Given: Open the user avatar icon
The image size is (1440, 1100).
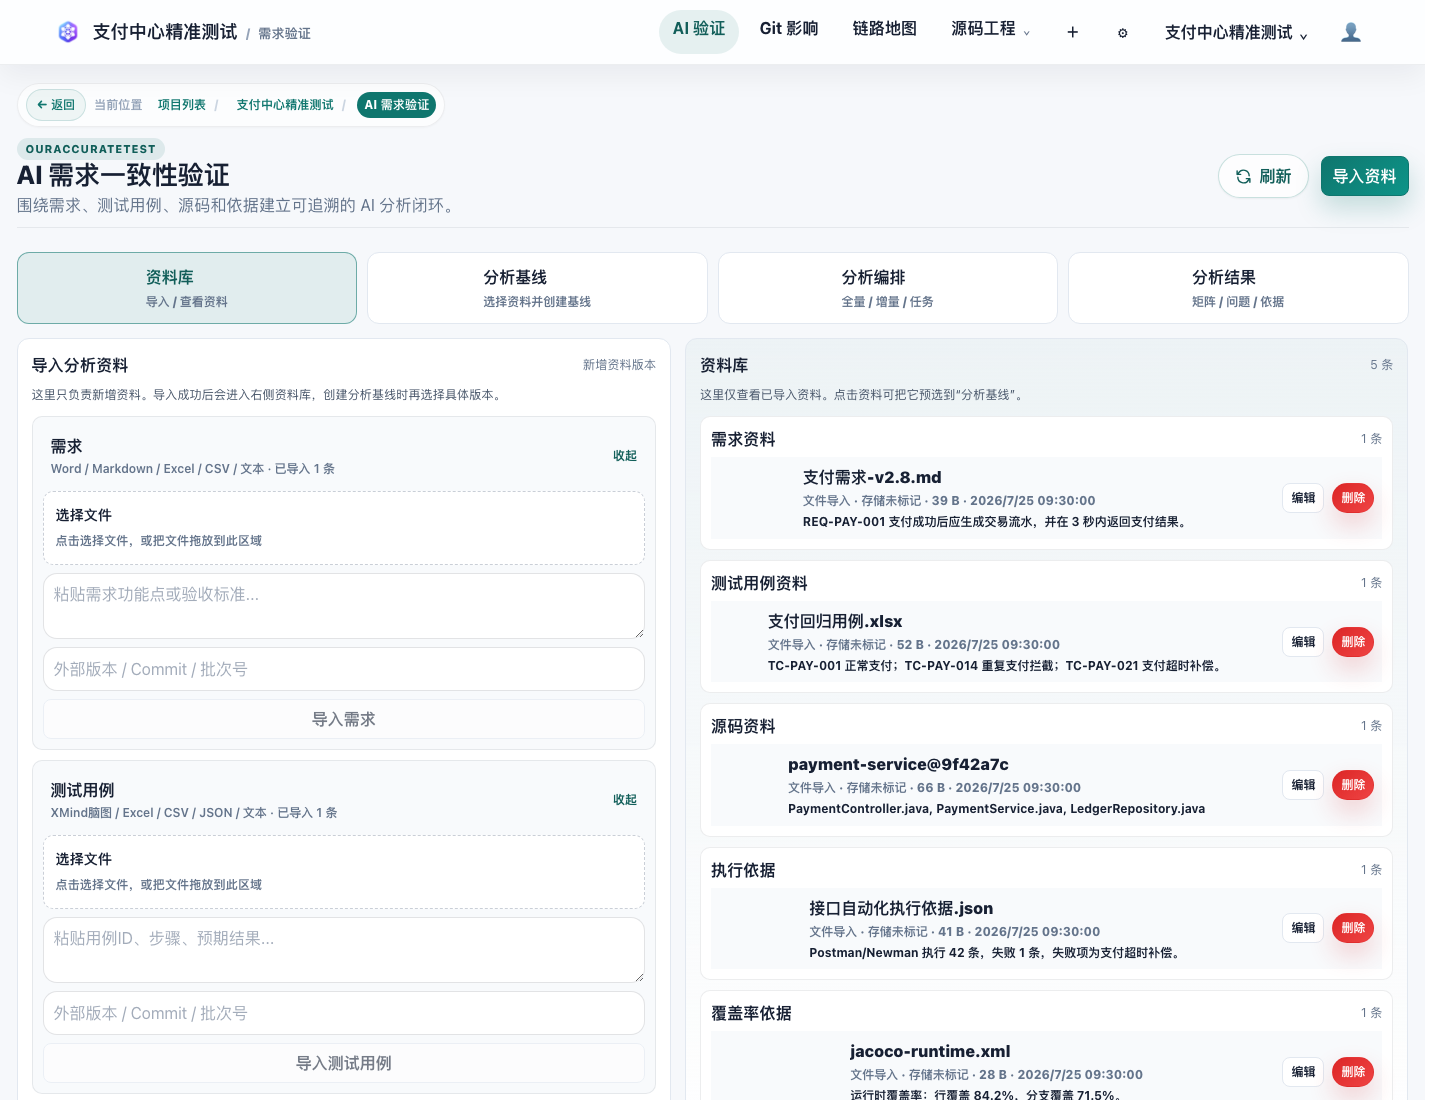Looking at the screenshot, I should pyautogui.click(x=1351, y=32).
